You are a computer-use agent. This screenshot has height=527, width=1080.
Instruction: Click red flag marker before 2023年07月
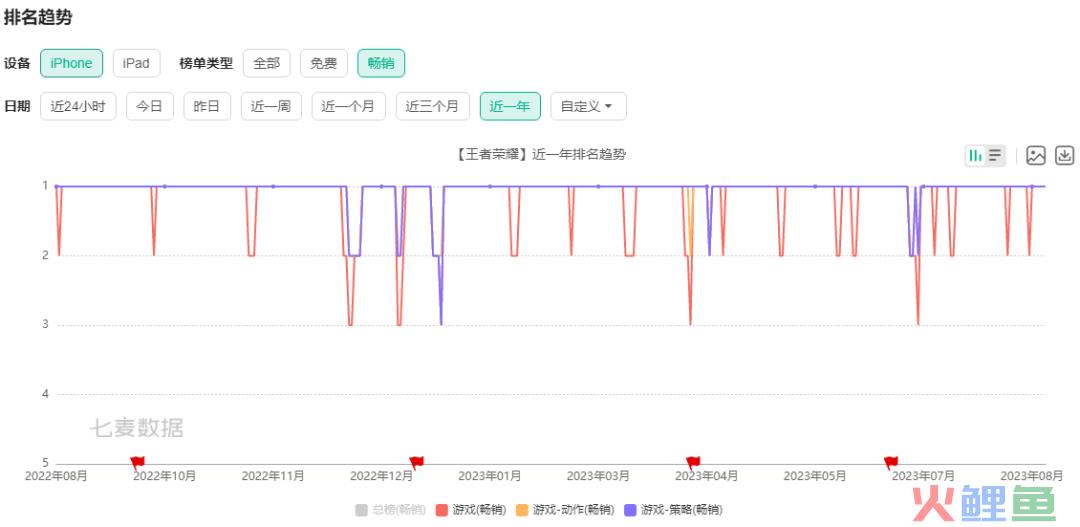tap(891, 462)
